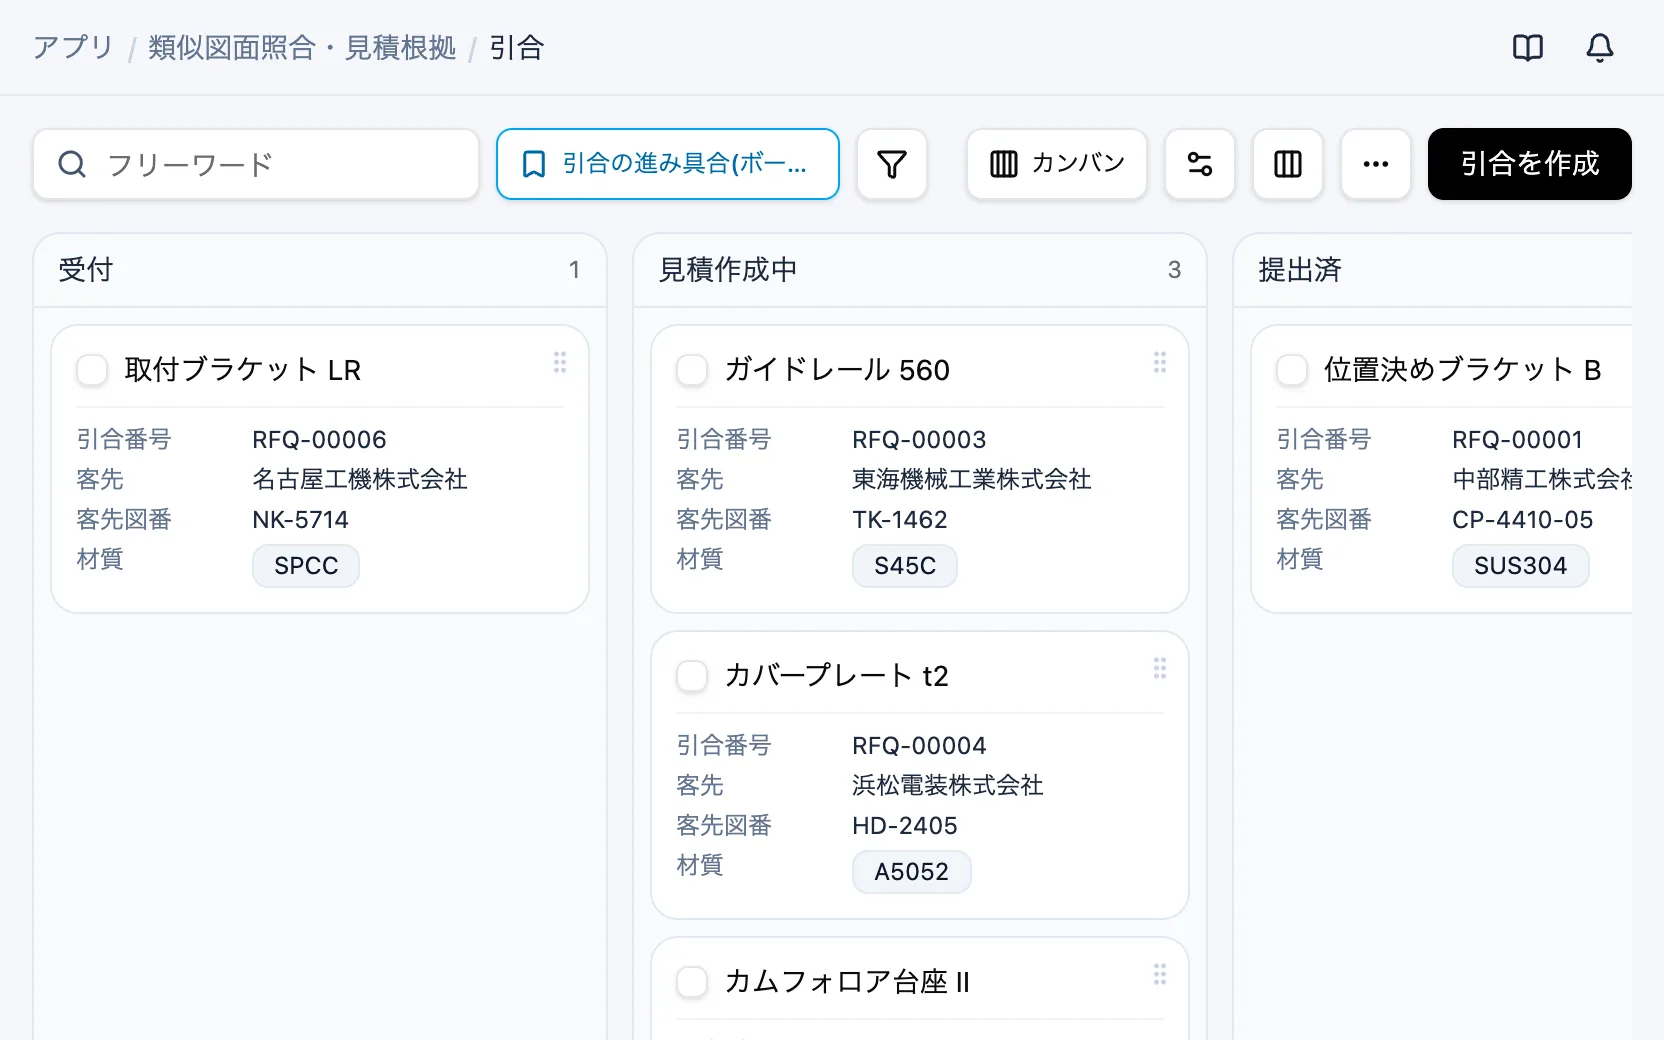This screenshot has width=1664, height=1040.
Task: Focus the フリーワード search field
Action: point(256,164)
